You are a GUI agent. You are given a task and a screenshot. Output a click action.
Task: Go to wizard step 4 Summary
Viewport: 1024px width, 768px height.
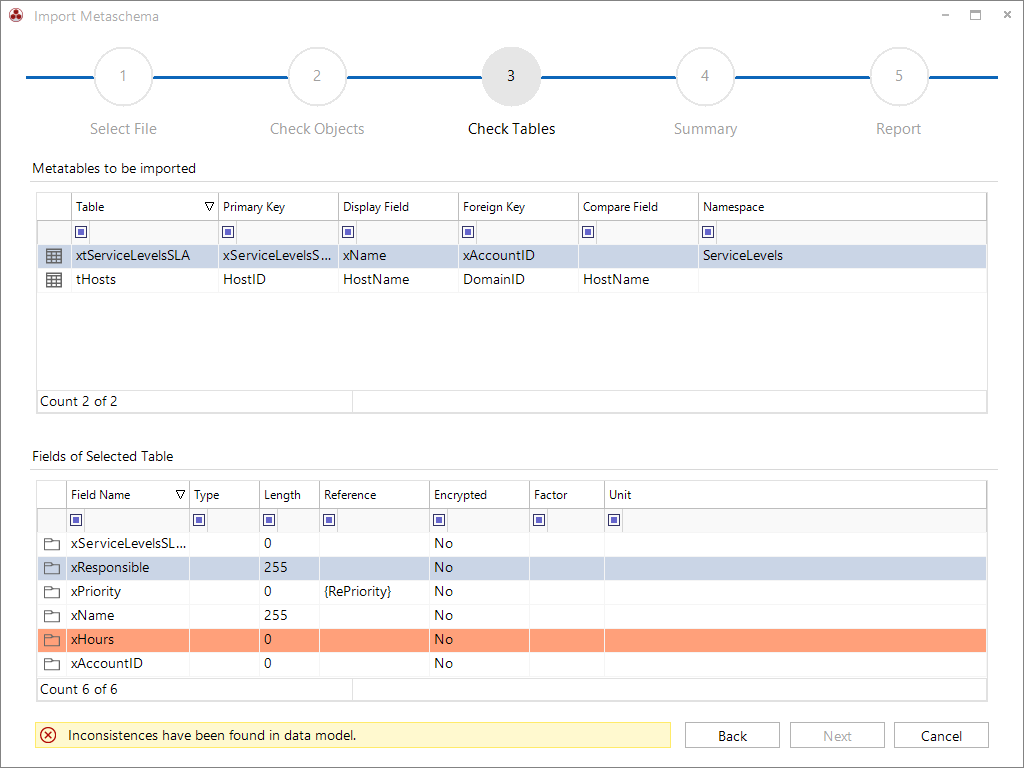point(705,76)
